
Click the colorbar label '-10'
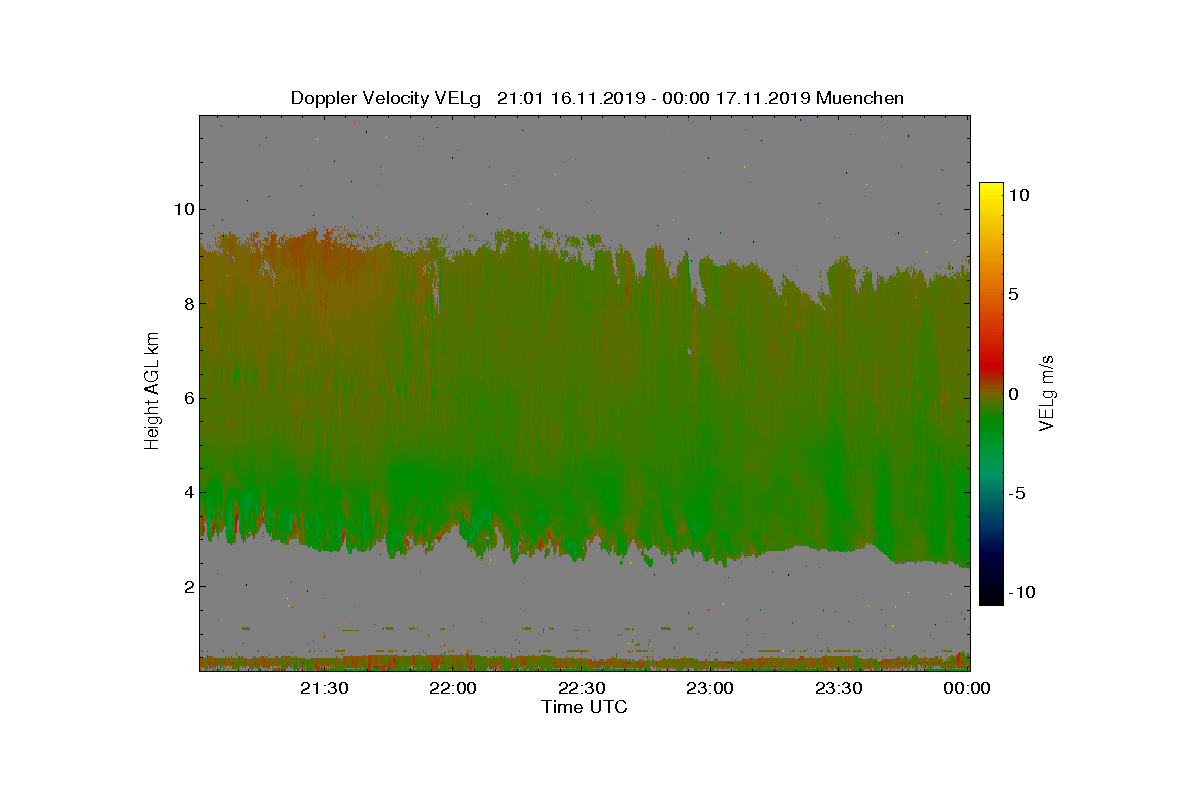[1021, 592]
